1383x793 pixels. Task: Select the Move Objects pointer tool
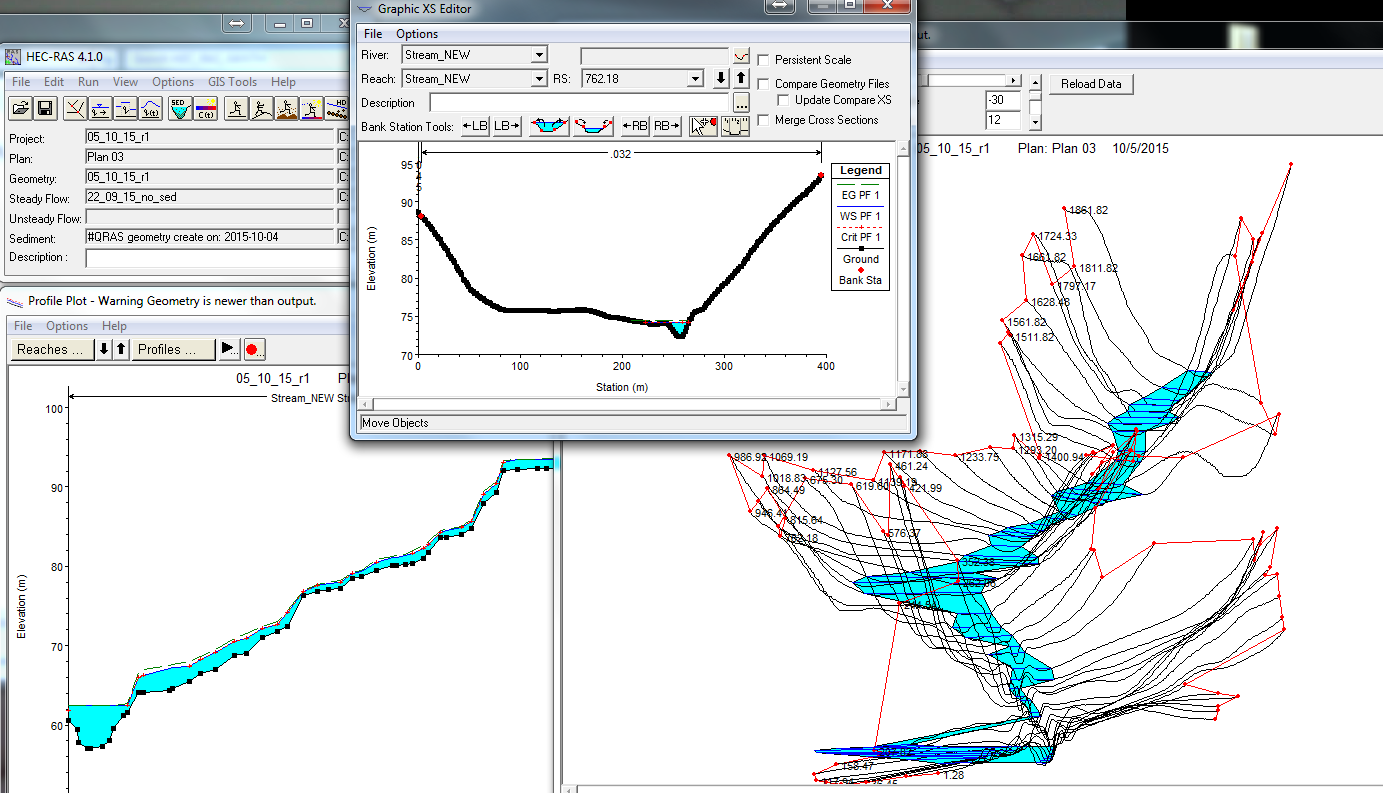click(704, 126)
